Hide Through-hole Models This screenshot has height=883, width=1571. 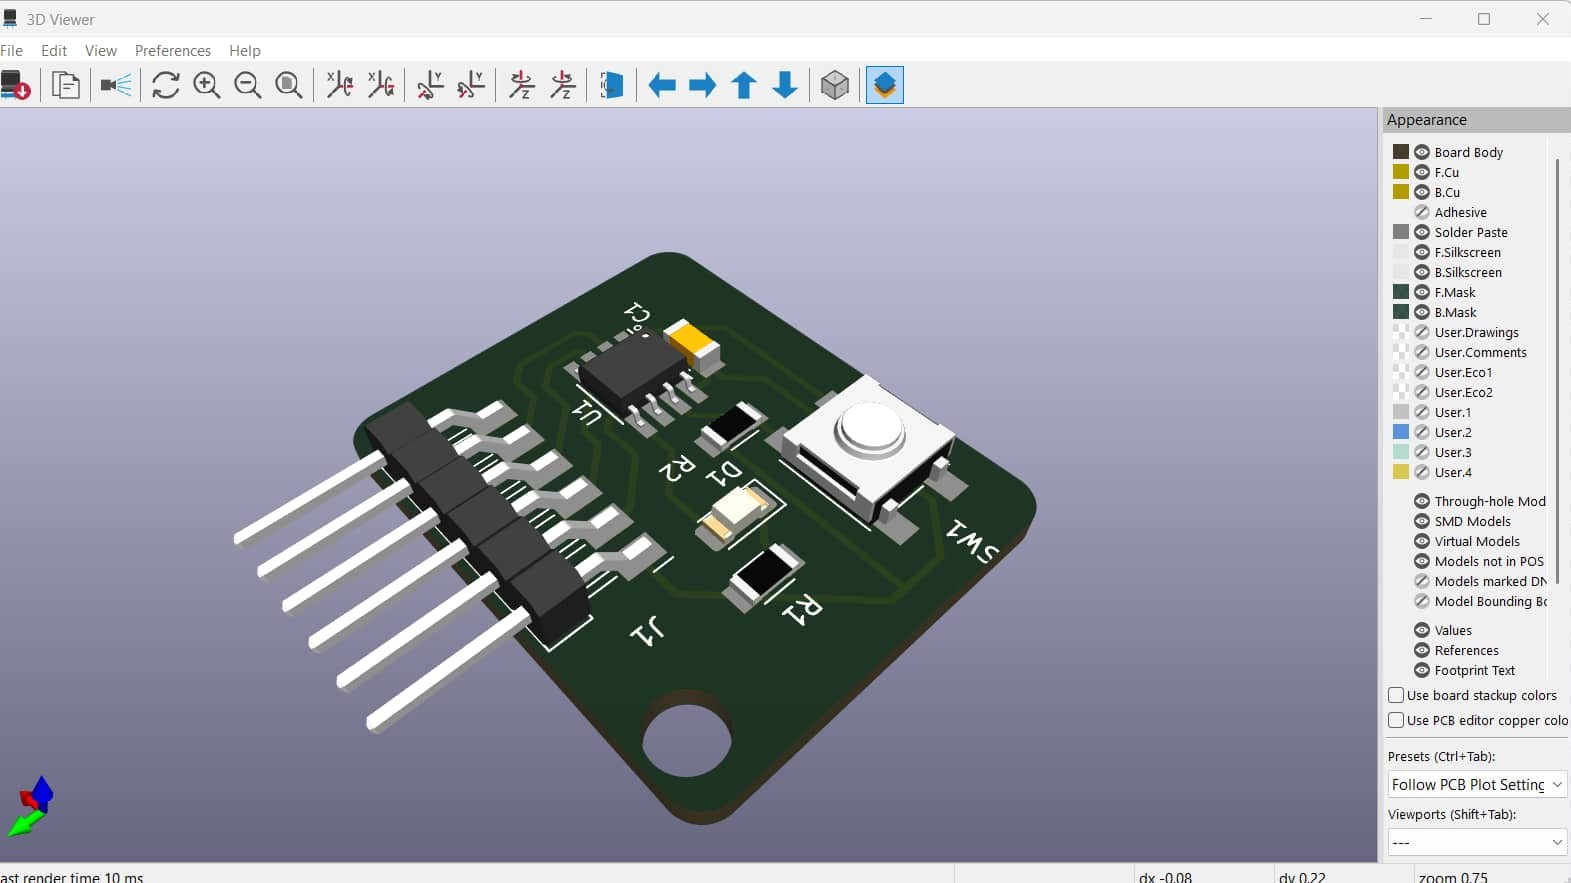(1422, 501)
